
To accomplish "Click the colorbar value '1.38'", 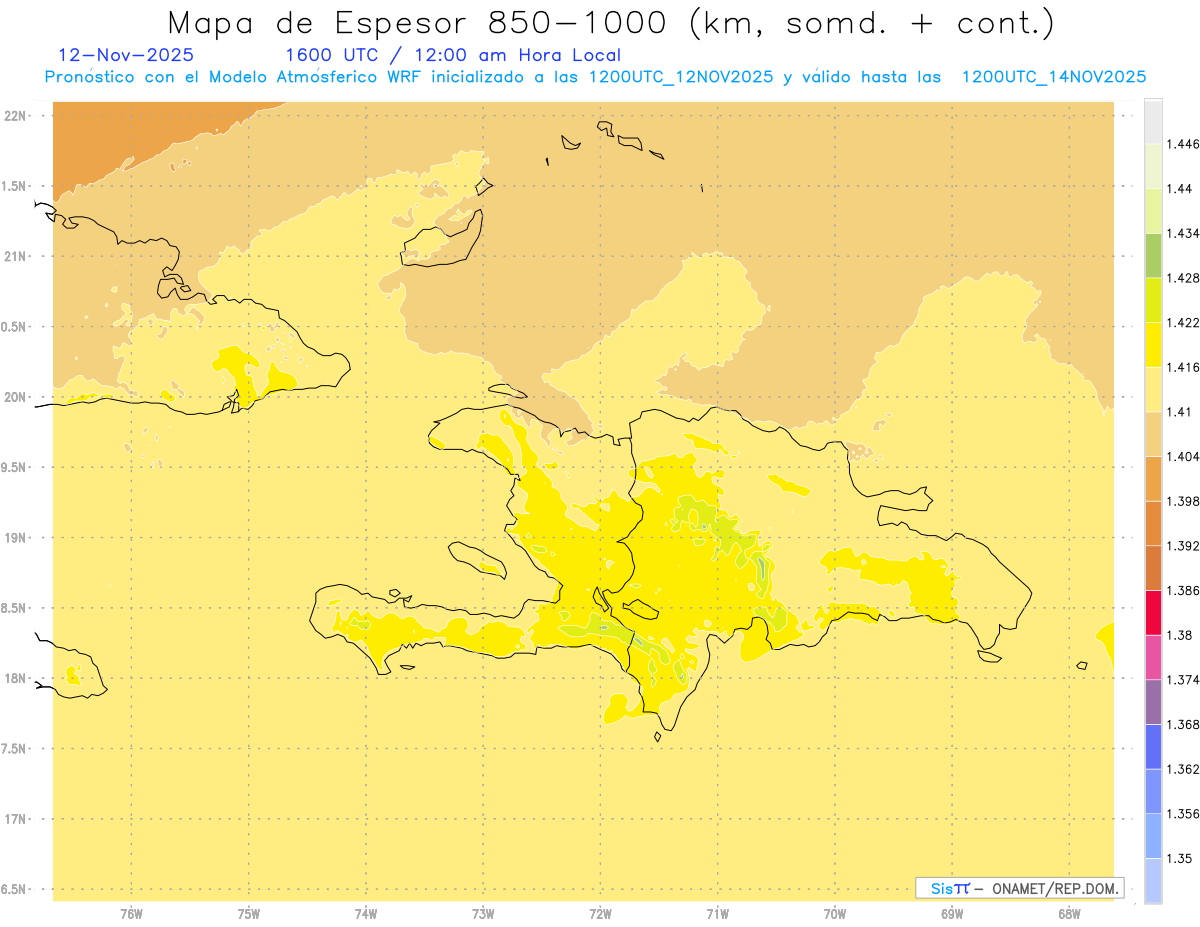I will click(x=1180, y=635).
